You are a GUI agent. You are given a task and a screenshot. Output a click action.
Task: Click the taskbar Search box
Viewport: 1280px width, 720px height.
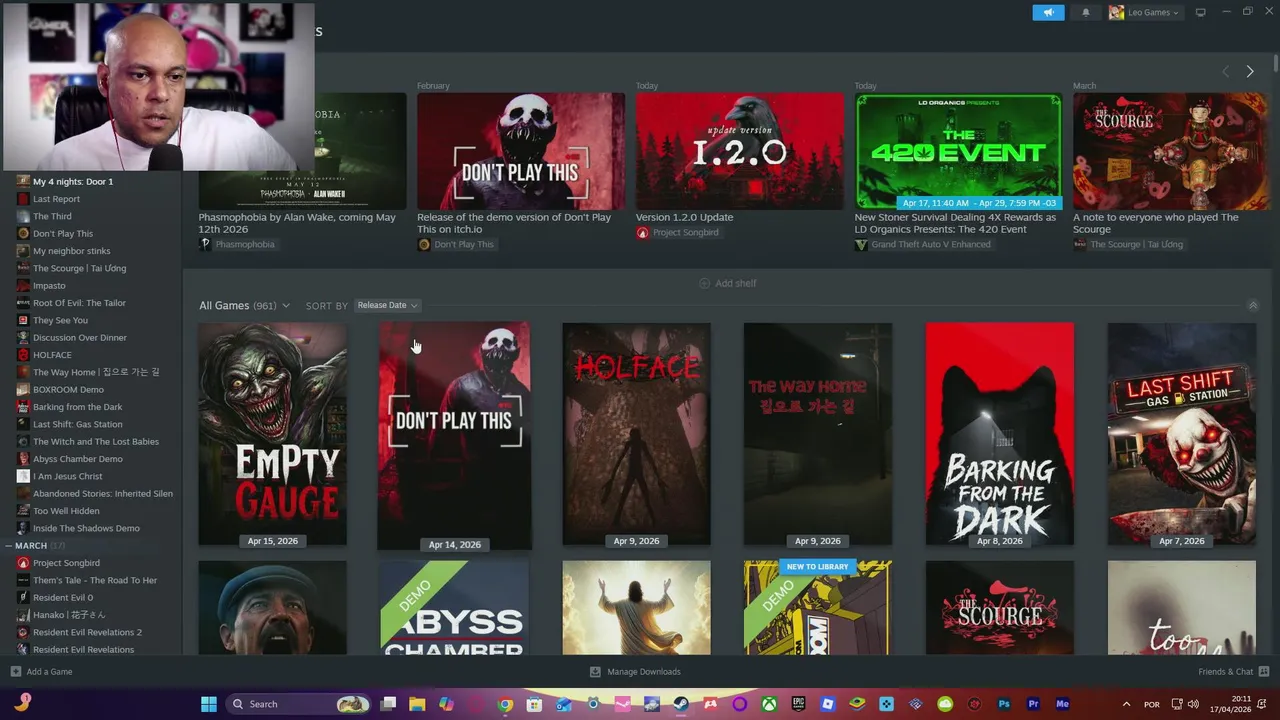(298, 704)
